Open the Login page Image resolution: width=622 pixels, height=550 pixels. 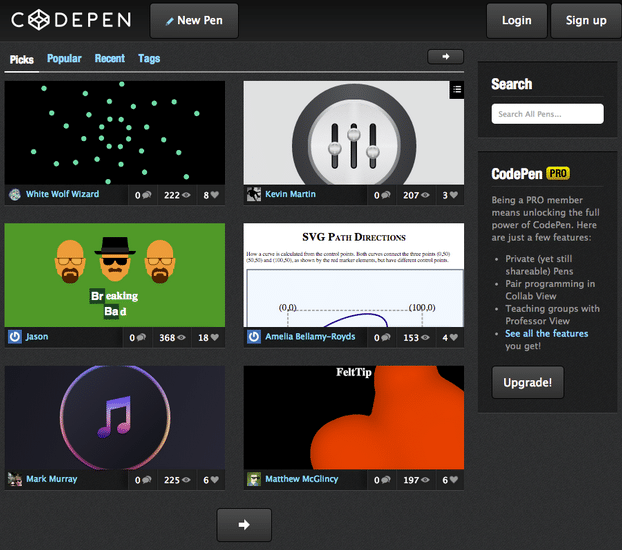click(516, 21)
